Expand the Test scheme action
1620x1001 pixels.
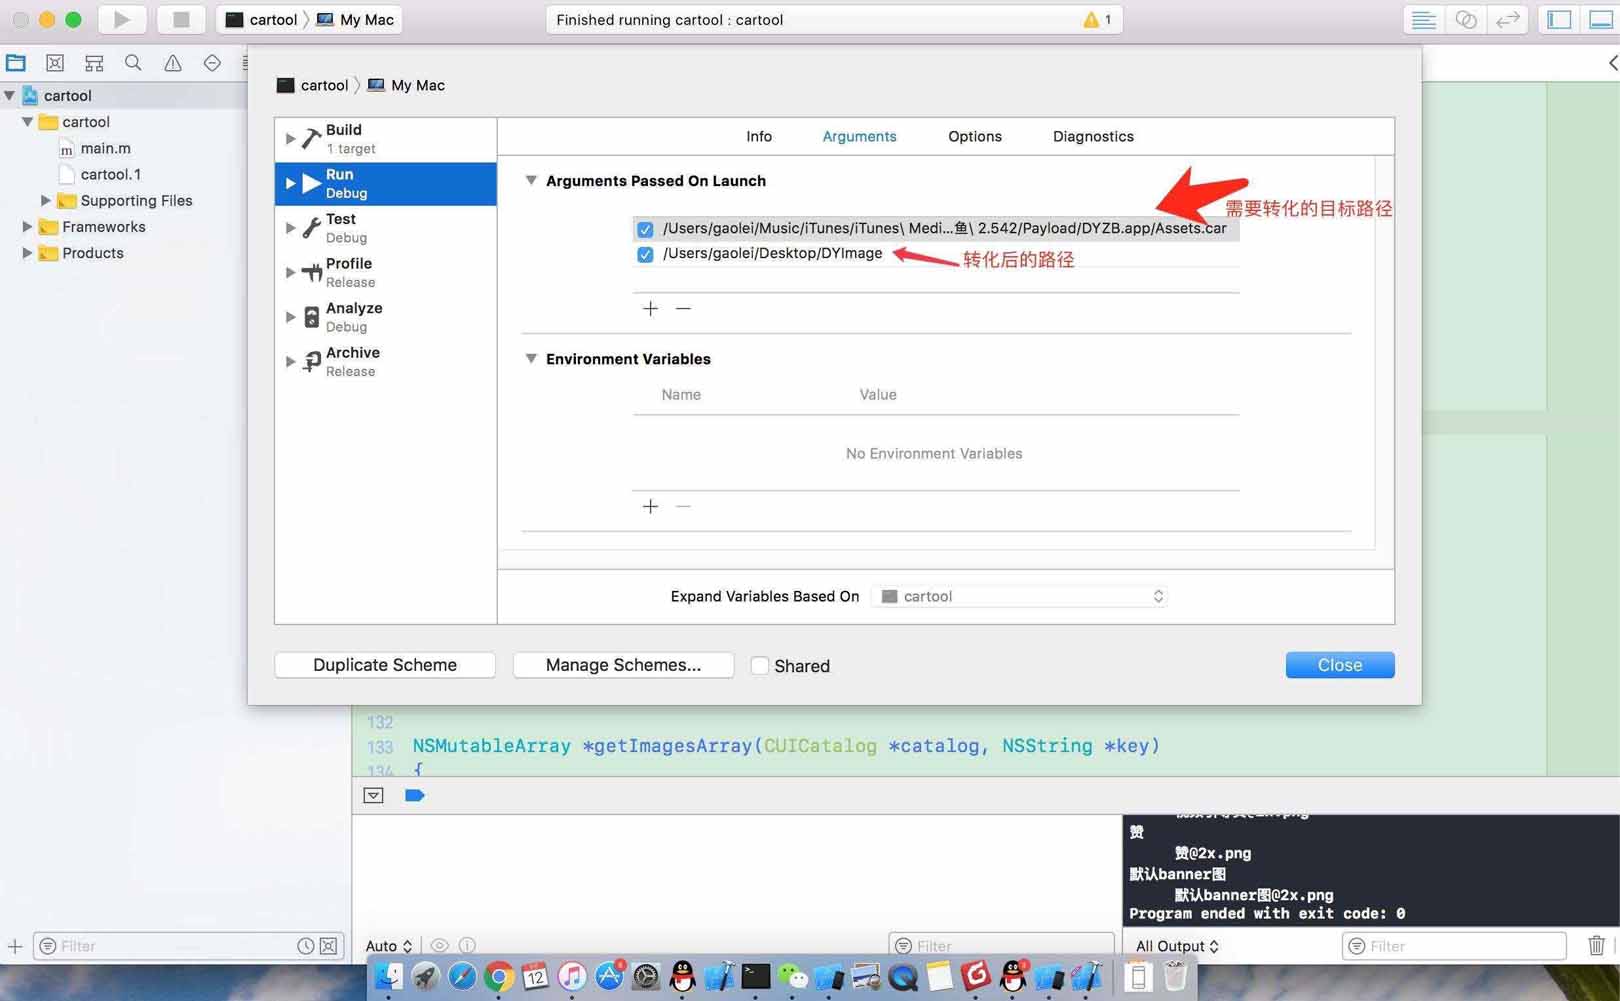coord(290,228)
